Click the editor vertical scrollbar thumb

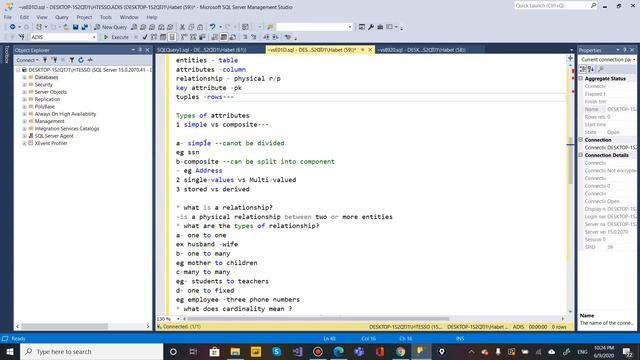pyautogui.click(x=570, y=161)
